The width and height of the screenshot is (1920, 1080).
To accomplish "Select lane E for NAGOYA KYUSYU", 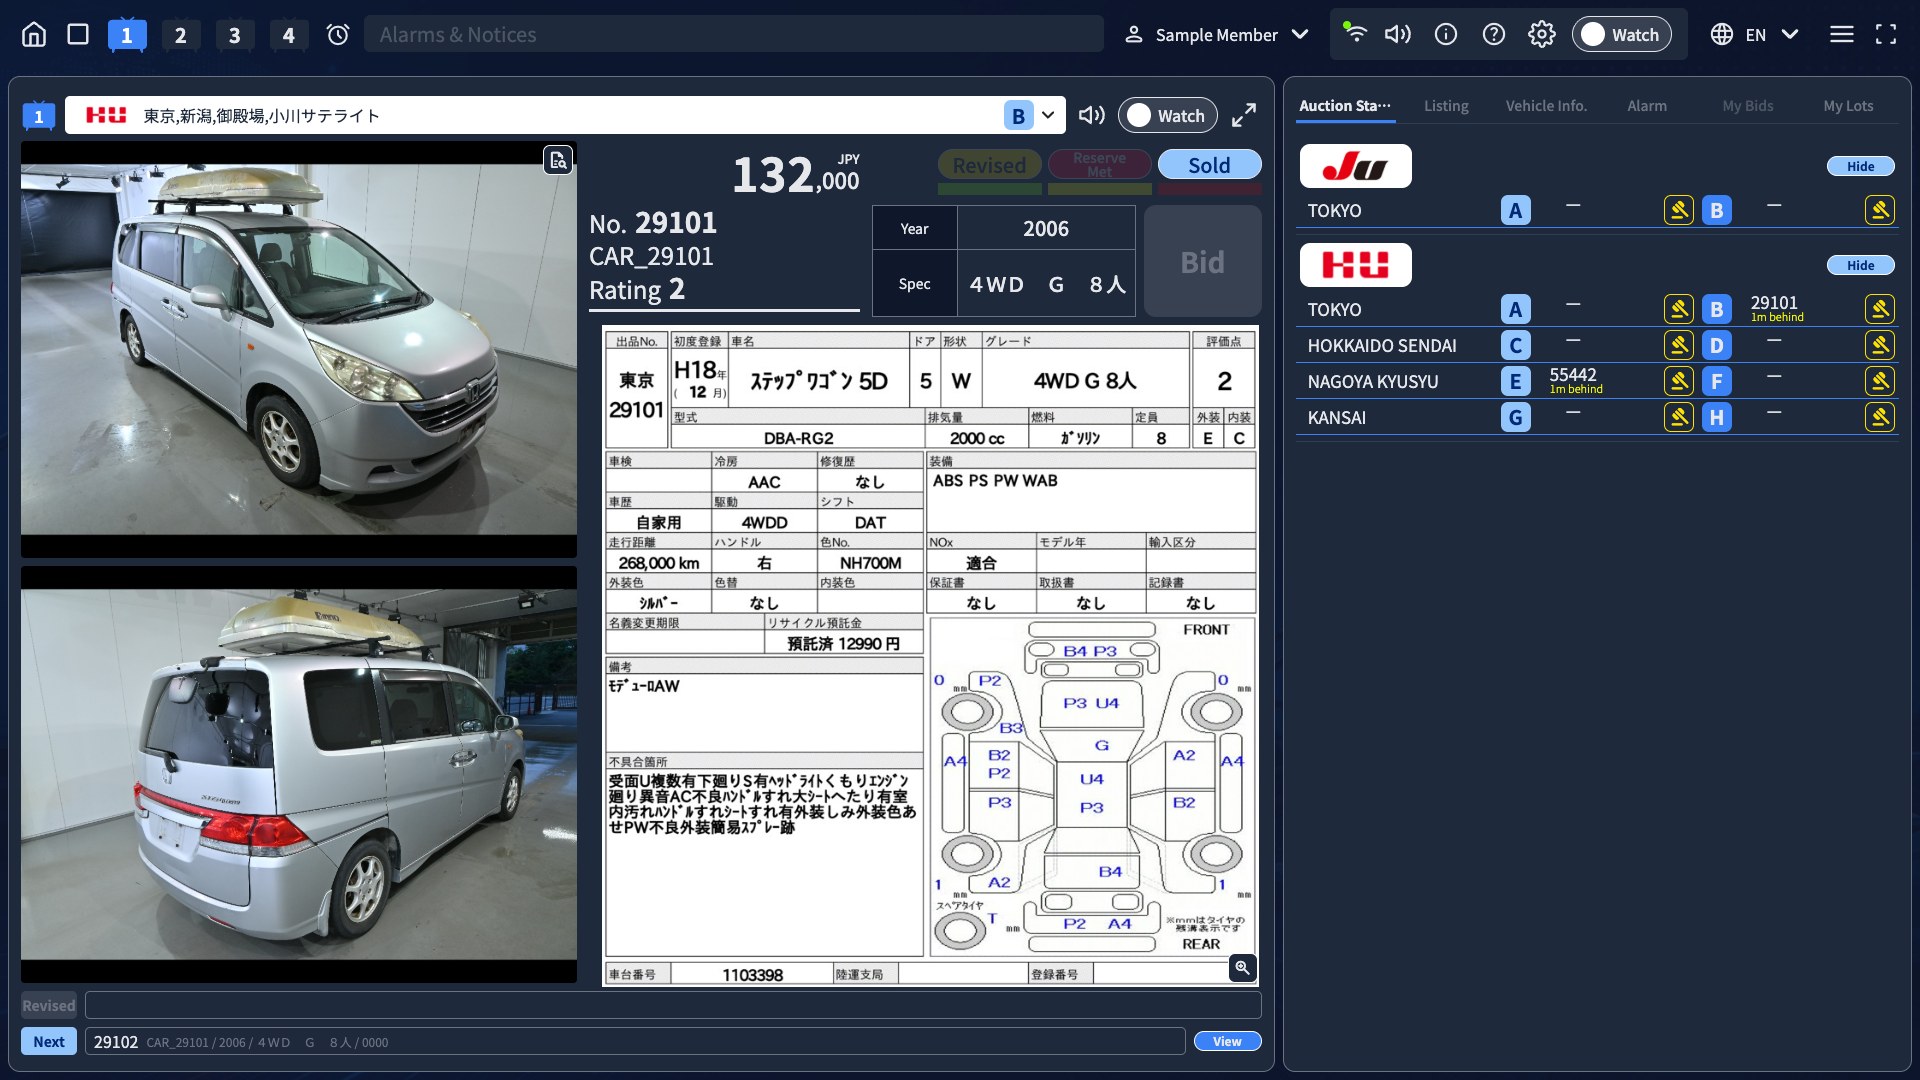I will [x=1516, y=382].
